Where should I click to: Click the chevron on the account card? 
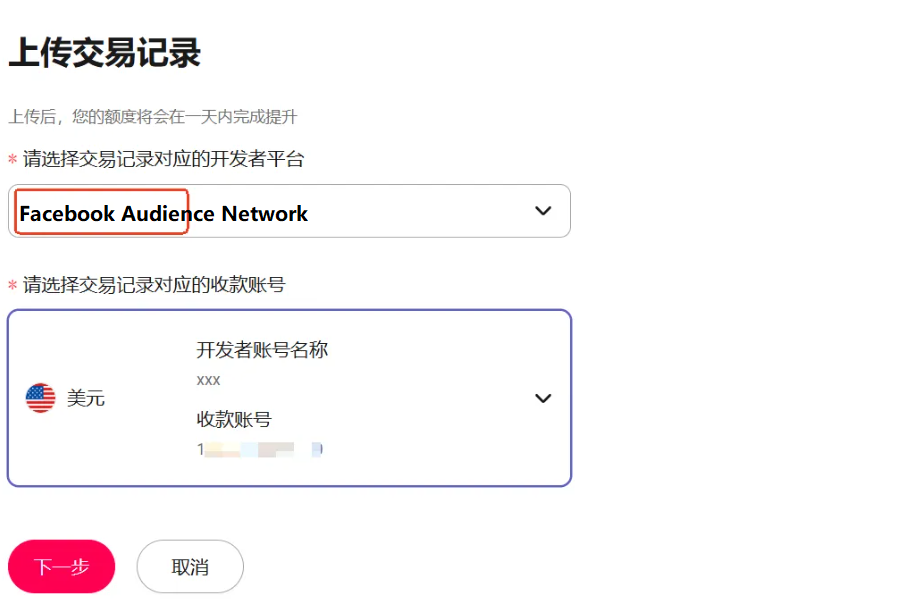pos(543,398)
